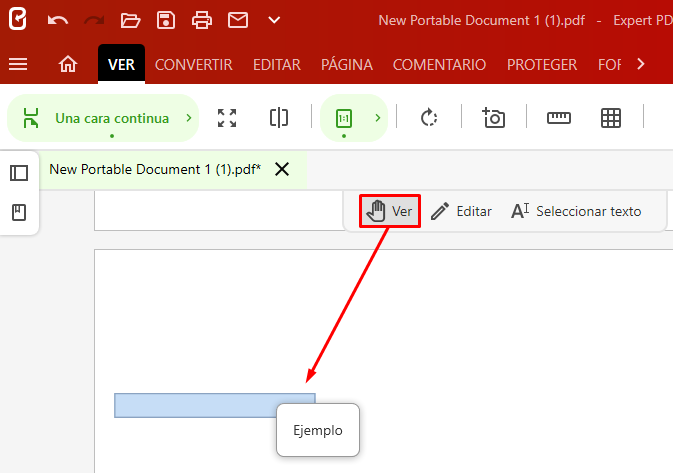The image size is (673, 473).
Task: Open the COMENTARIO tab
Action: (x=440, y=64)
